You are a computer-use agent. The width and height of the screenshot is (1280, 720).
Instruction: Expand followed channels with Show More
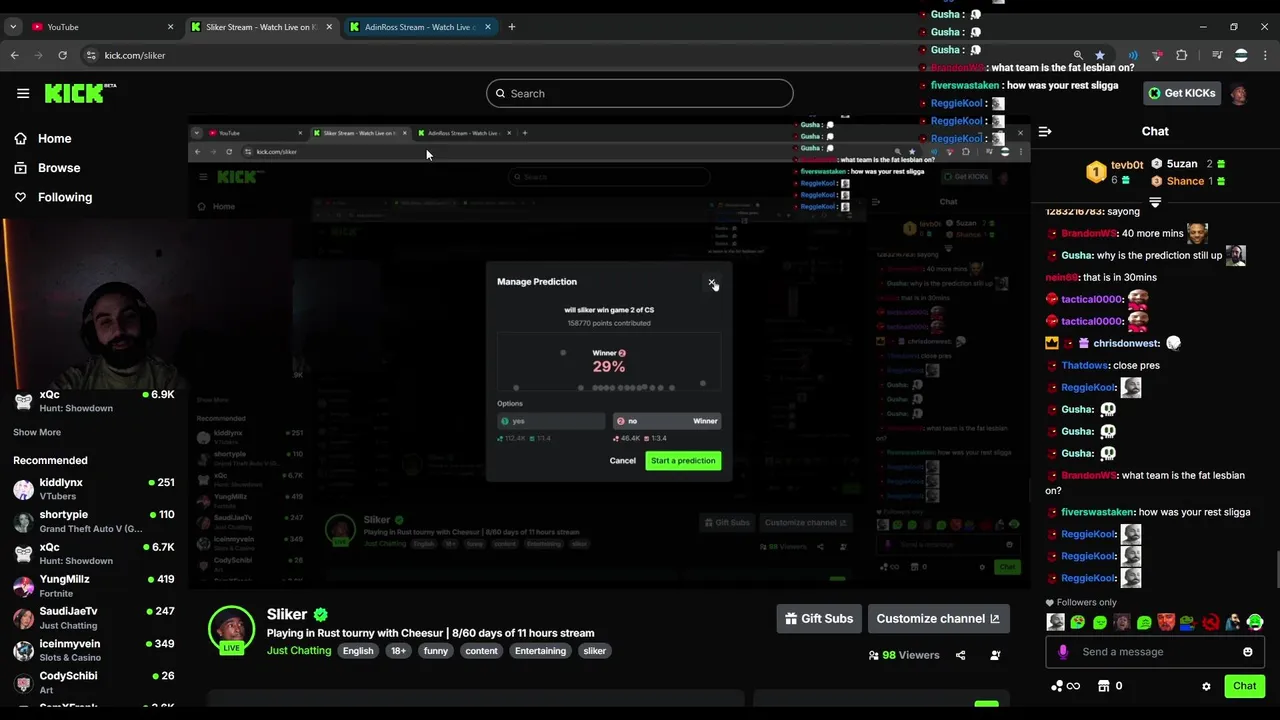coord(37,432)
